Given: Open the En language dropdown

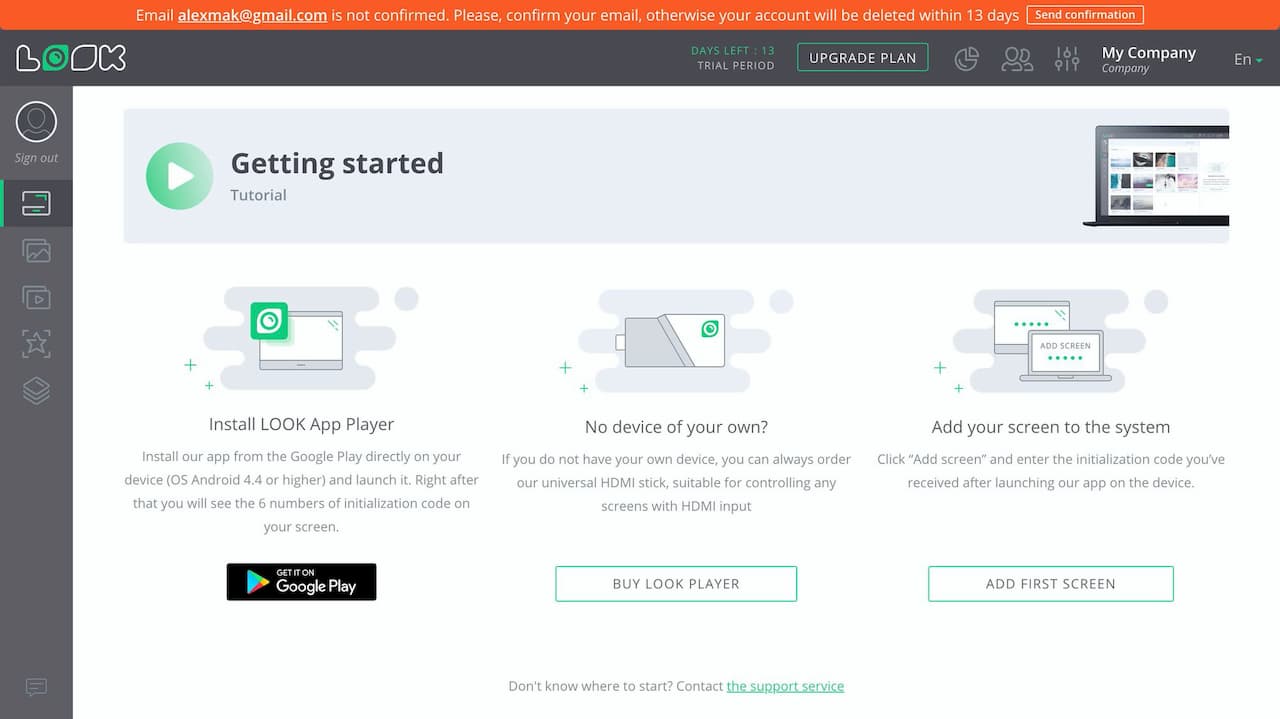Looking at the screenshot, I should click(x=1248, y=60).
